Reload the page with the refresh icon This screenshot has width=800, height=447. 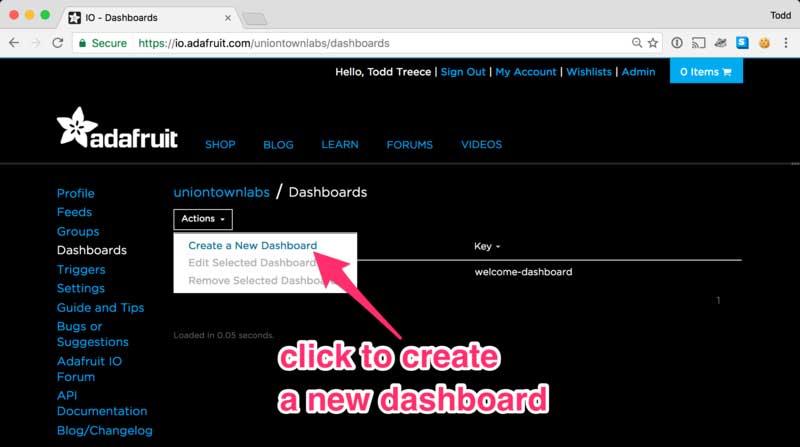tap(58, 43)
